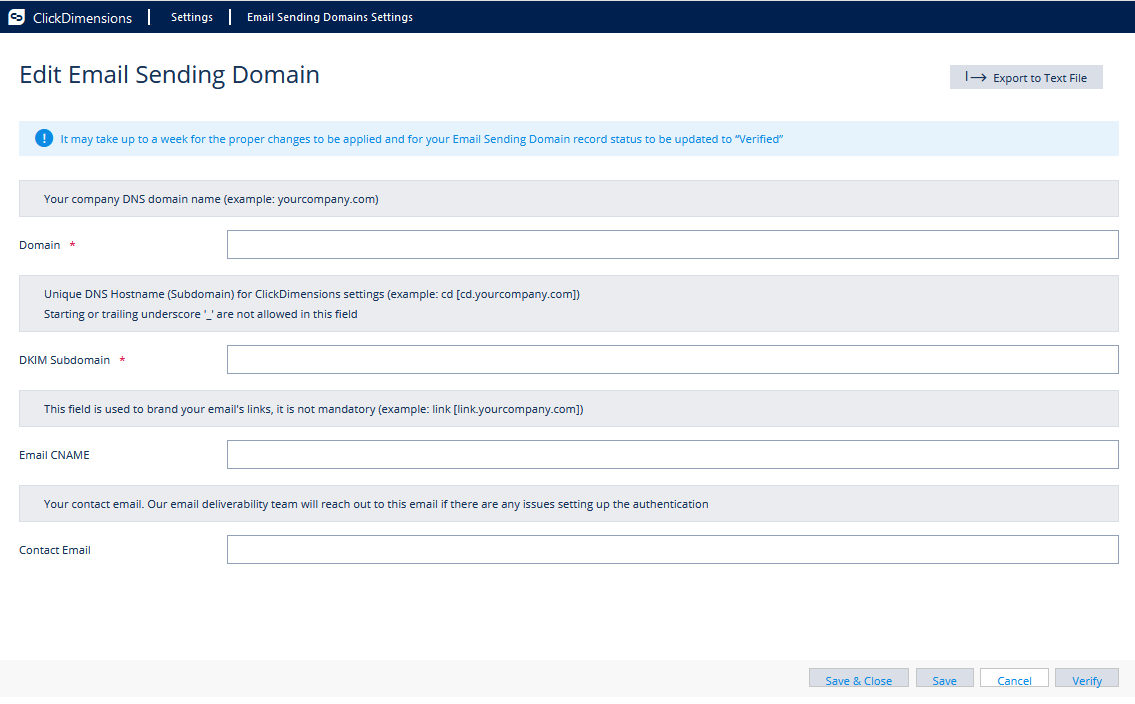The image size is (1135, 704).
Task: Click the 'Domain' field label
Action: coord(40,245)
